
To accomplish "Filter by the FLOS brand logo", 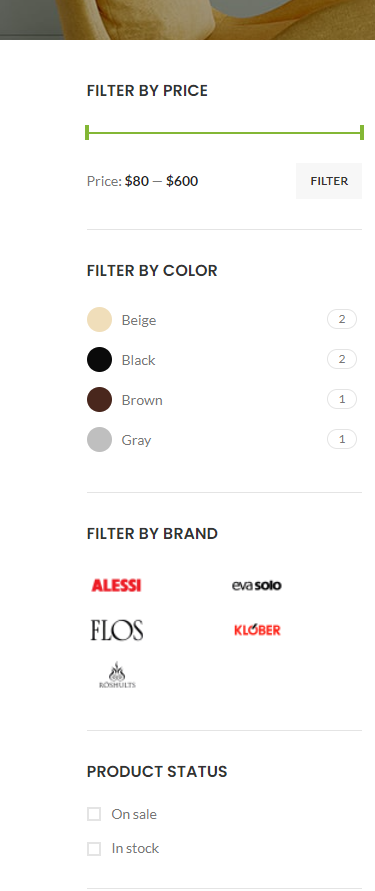I will click(116, 630).
